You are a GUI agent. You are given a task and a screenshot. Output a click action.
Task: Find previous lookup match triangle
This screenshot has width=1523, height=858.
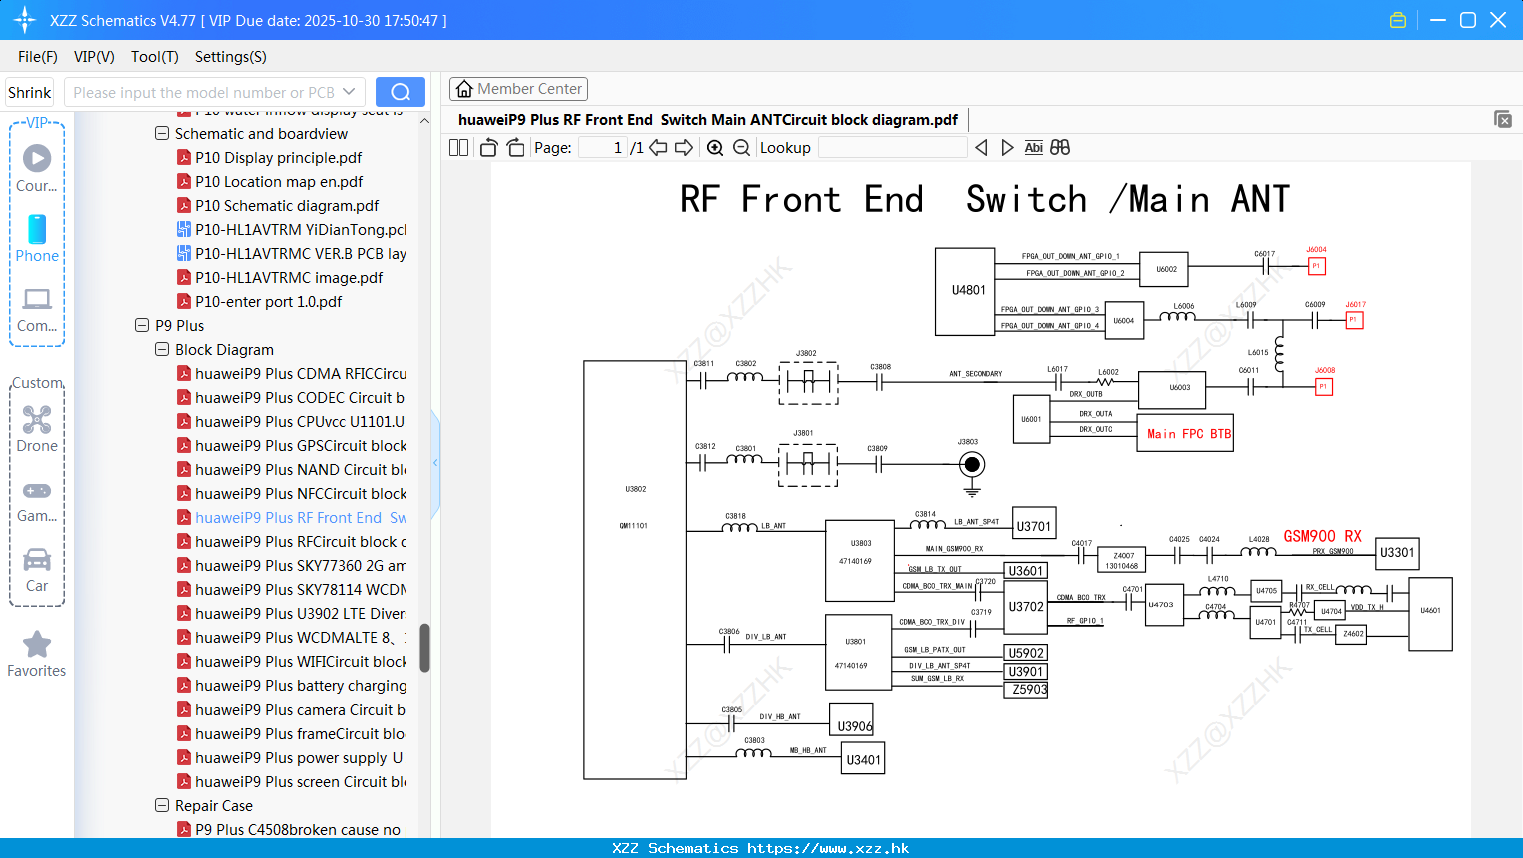click(x=981, y=147)
